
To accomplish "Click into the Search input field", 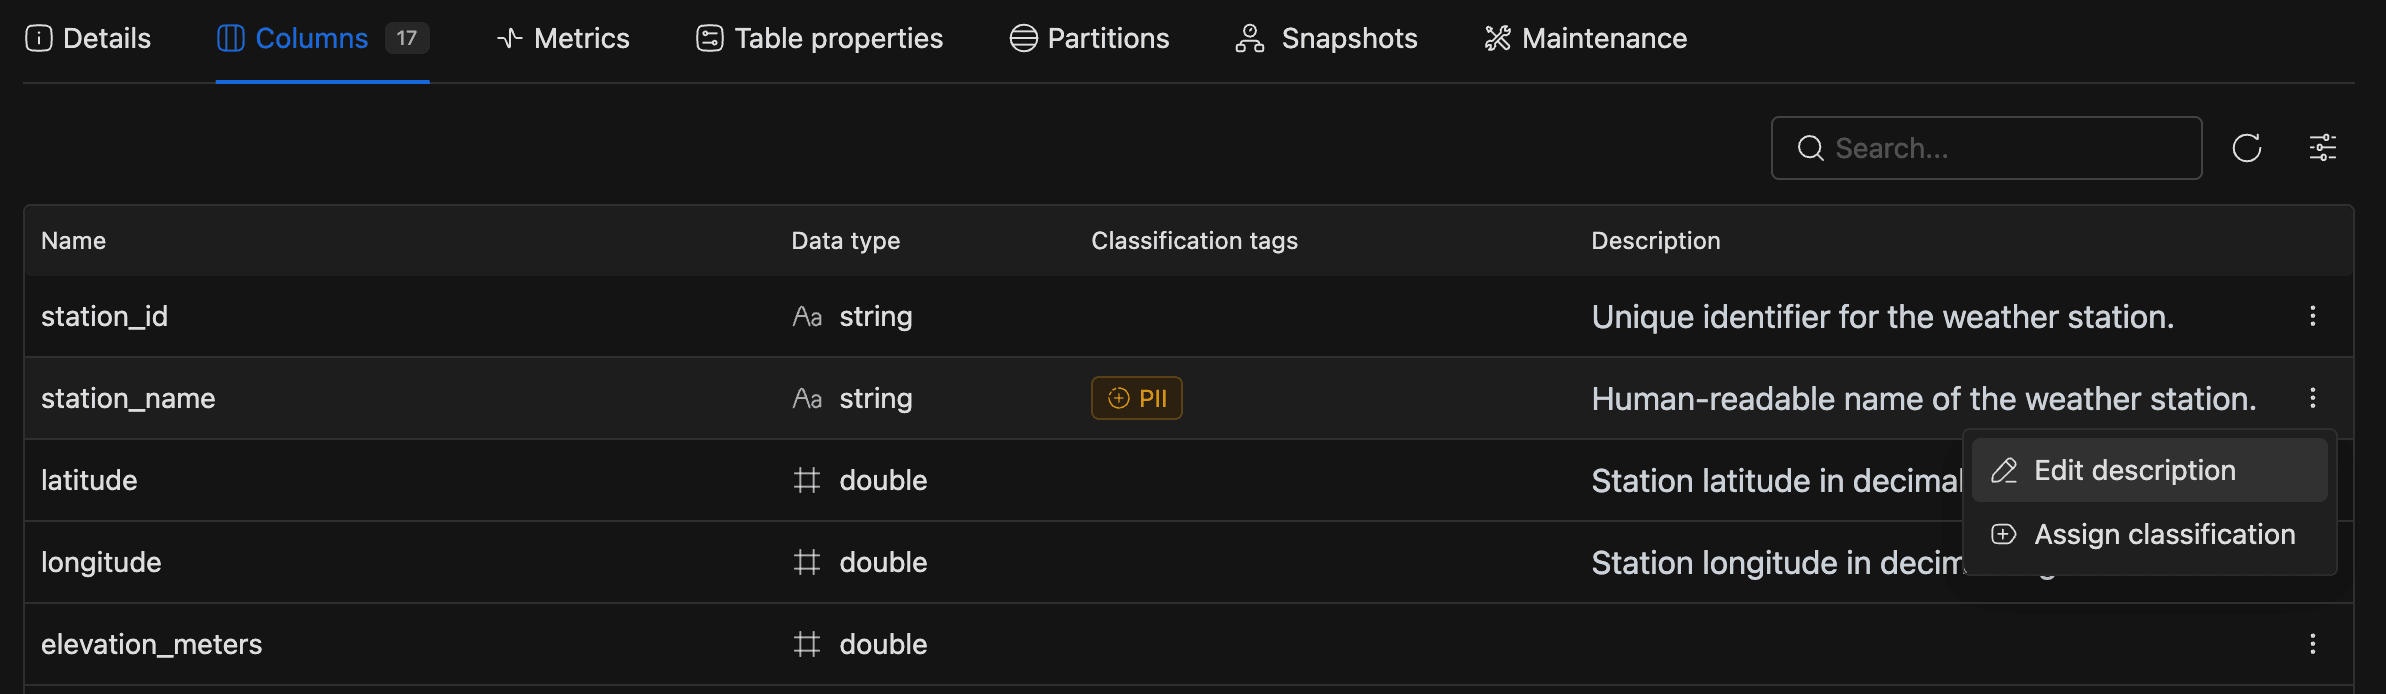I will point(2000,148).
